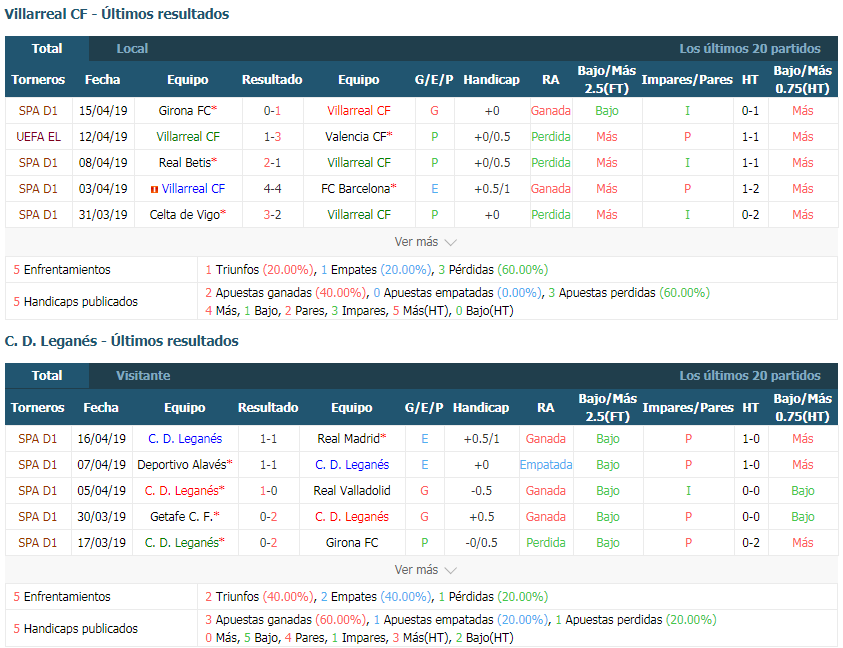843x648 pixels.
Task: Click the 1-0 result versus Real Valladolid
Action: pyautogui.click(x=268, y=490)
